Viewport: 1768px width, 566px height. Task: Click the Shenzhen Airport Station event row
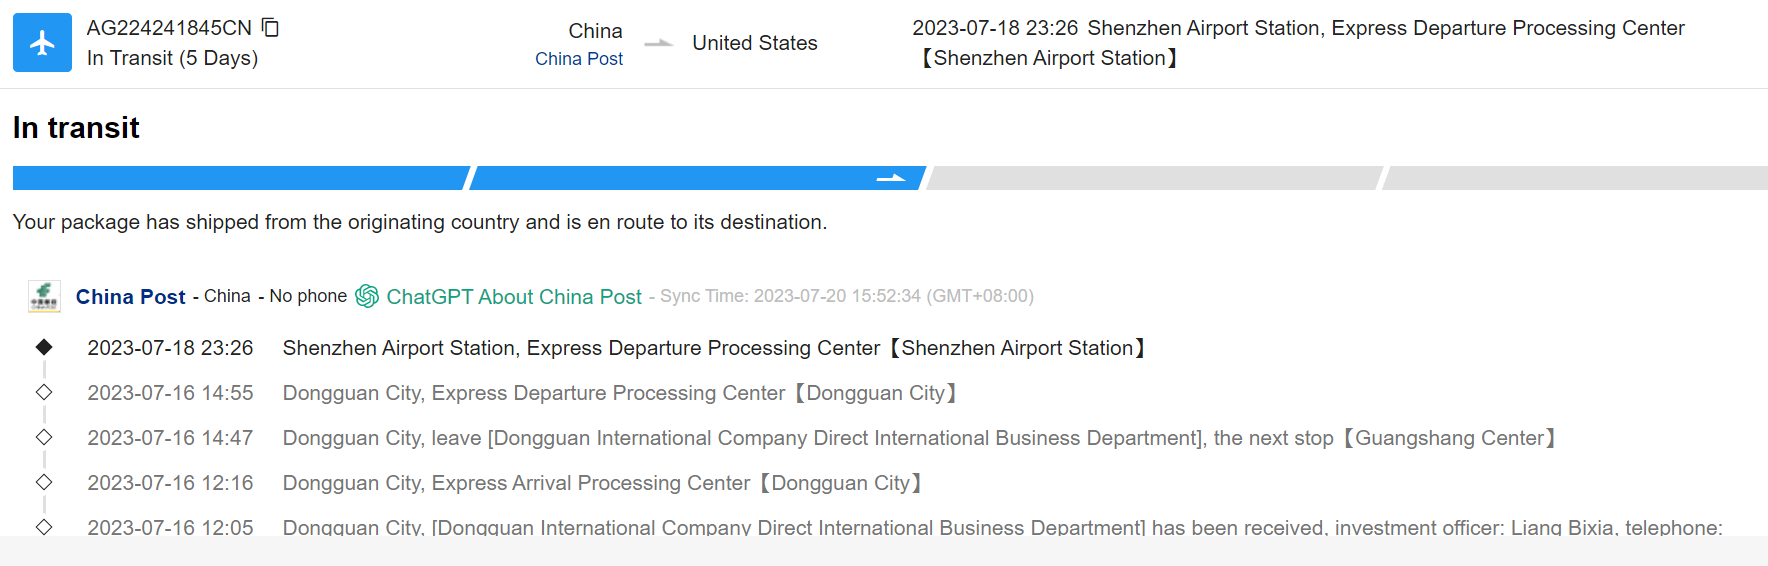click(x=713, y=348)
